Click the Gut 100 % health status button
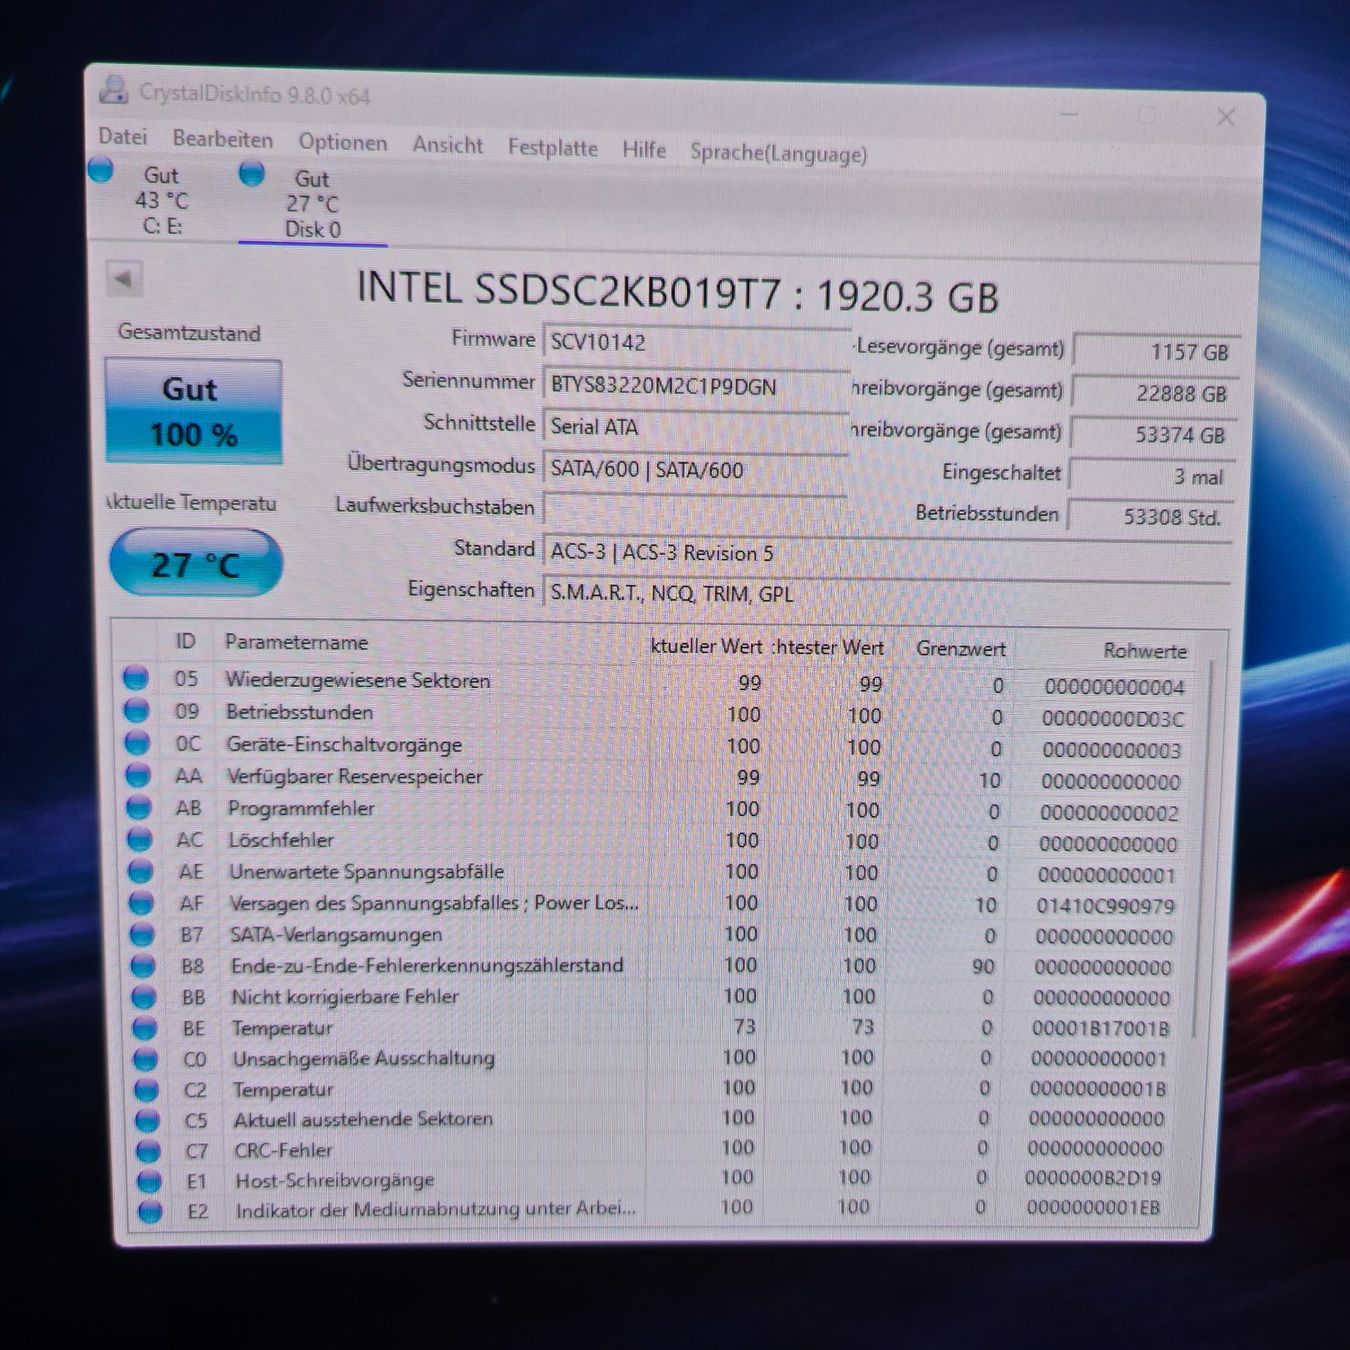Image resolution: width=1350 pixels, height=1350 pixels. (193, 411)
